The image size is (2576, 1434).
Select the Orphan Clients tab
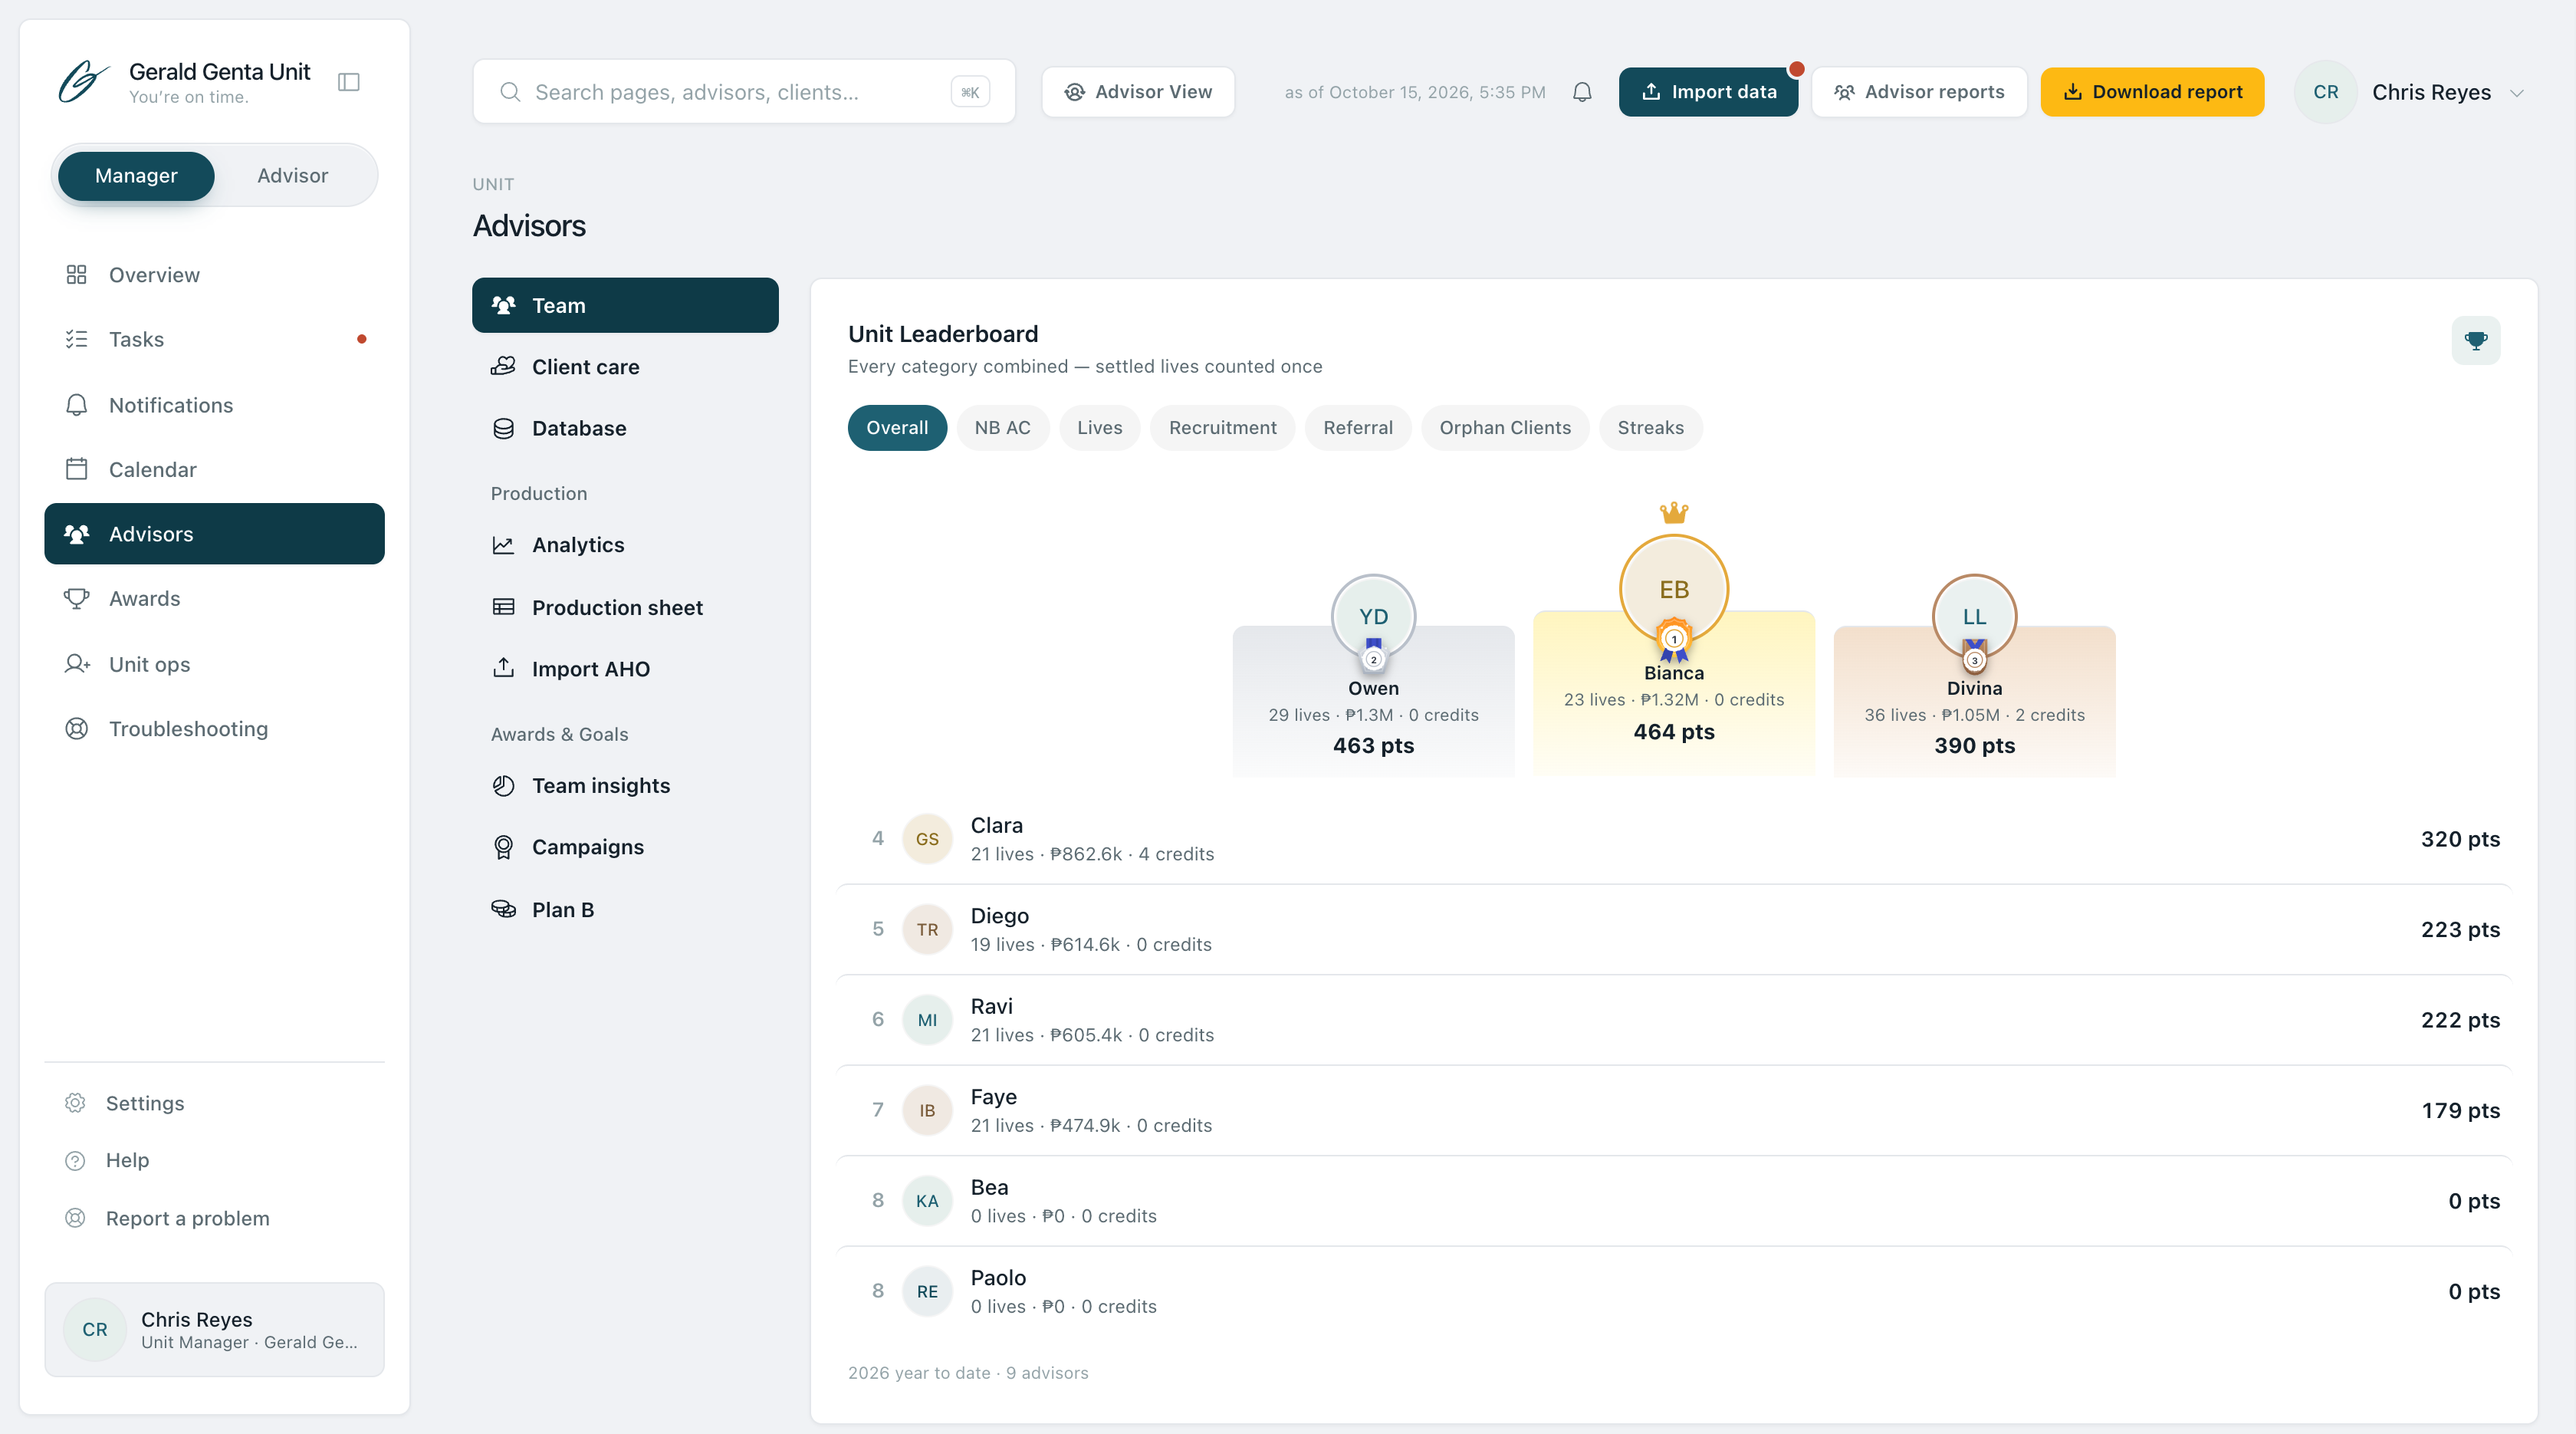coord(1505,428)
